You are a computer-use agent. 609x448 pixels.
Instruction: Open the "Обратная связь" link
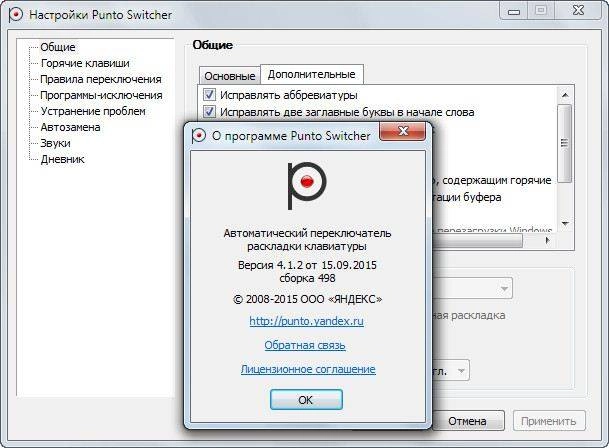point(305,345)
